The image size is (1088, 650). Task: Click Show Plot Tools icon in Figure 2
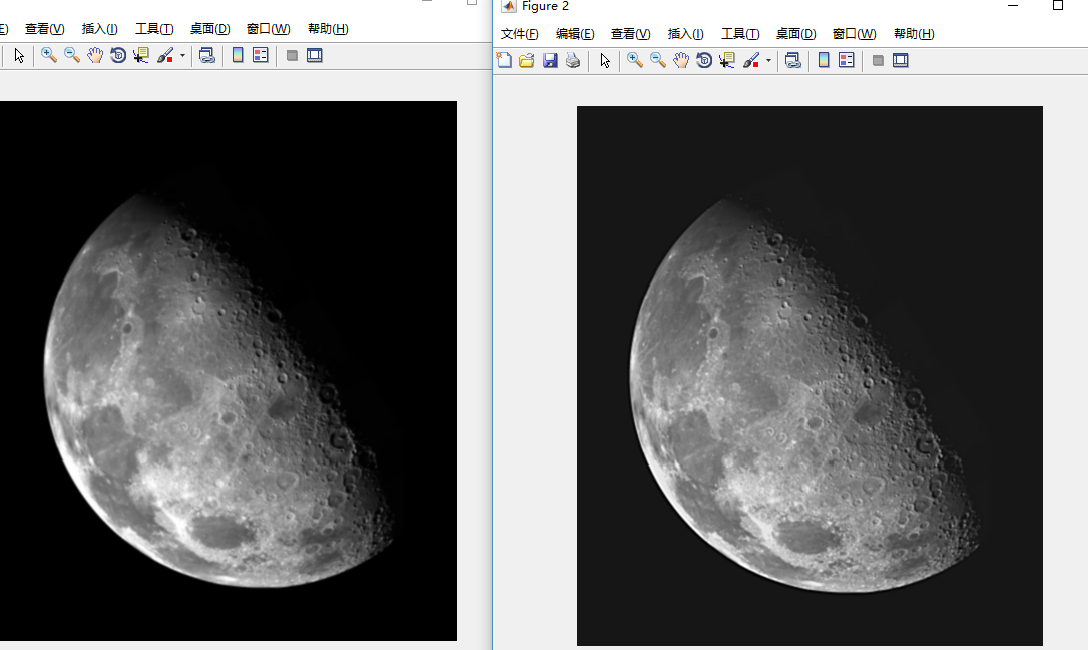coord(901,61)
